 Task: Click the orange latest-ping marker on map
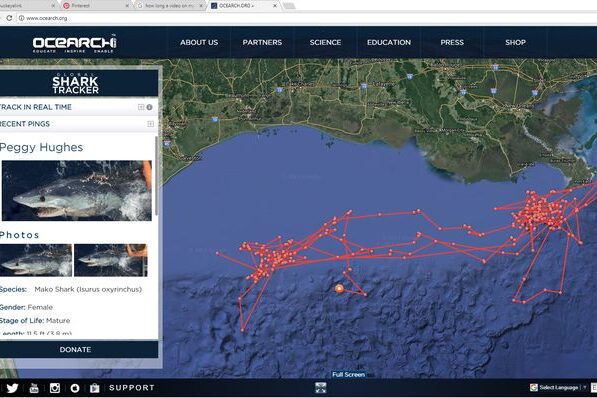(340, 289)
